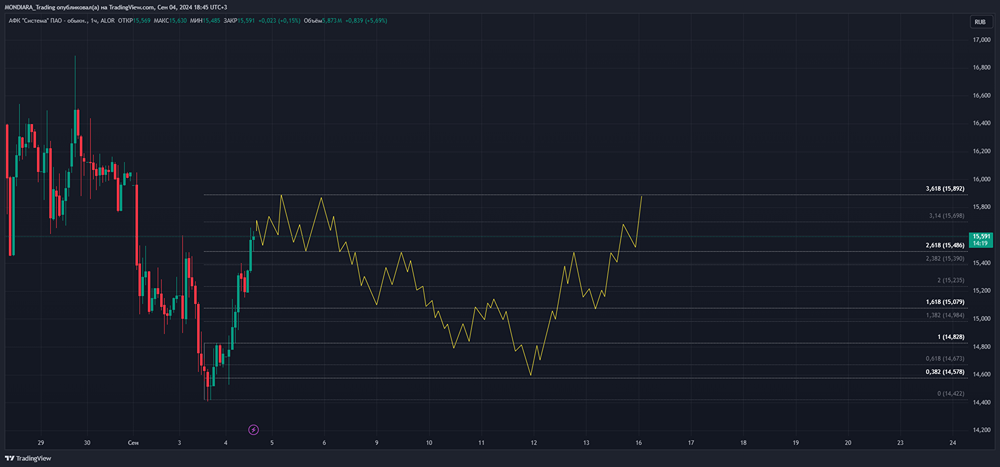Click date 18 on the time axis

[x=743, y=443]
